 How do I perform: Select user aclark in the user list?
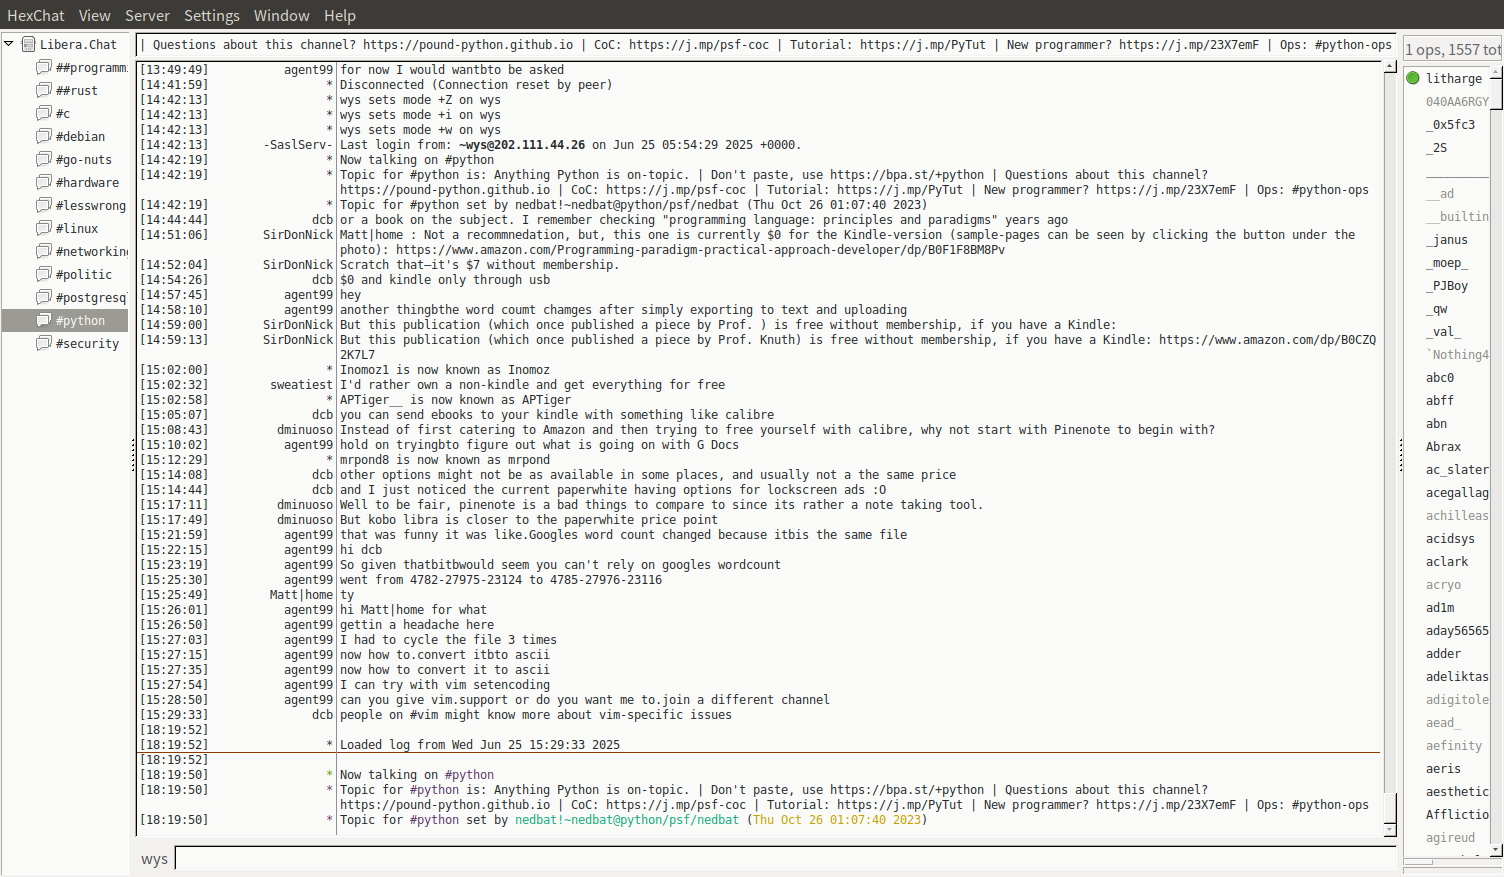coord(1447,561)
